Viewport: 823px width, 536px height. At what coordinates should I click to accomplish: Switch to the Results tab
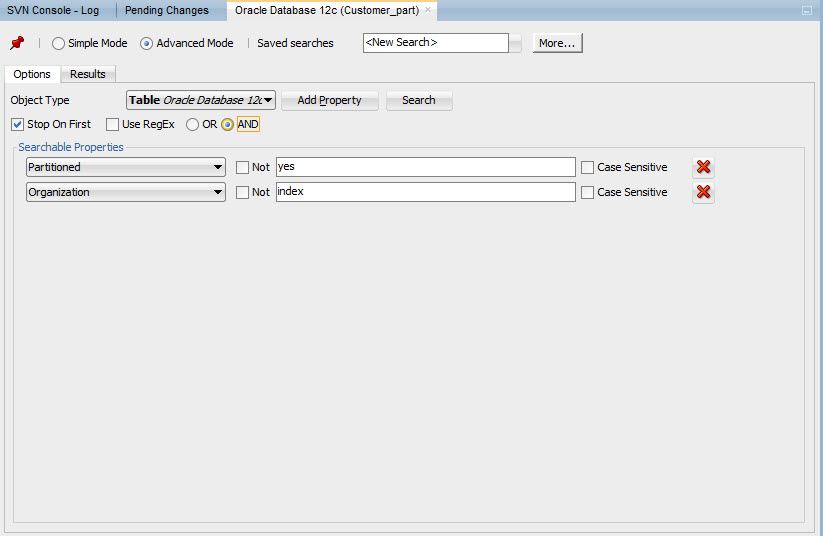pos(88,74)
